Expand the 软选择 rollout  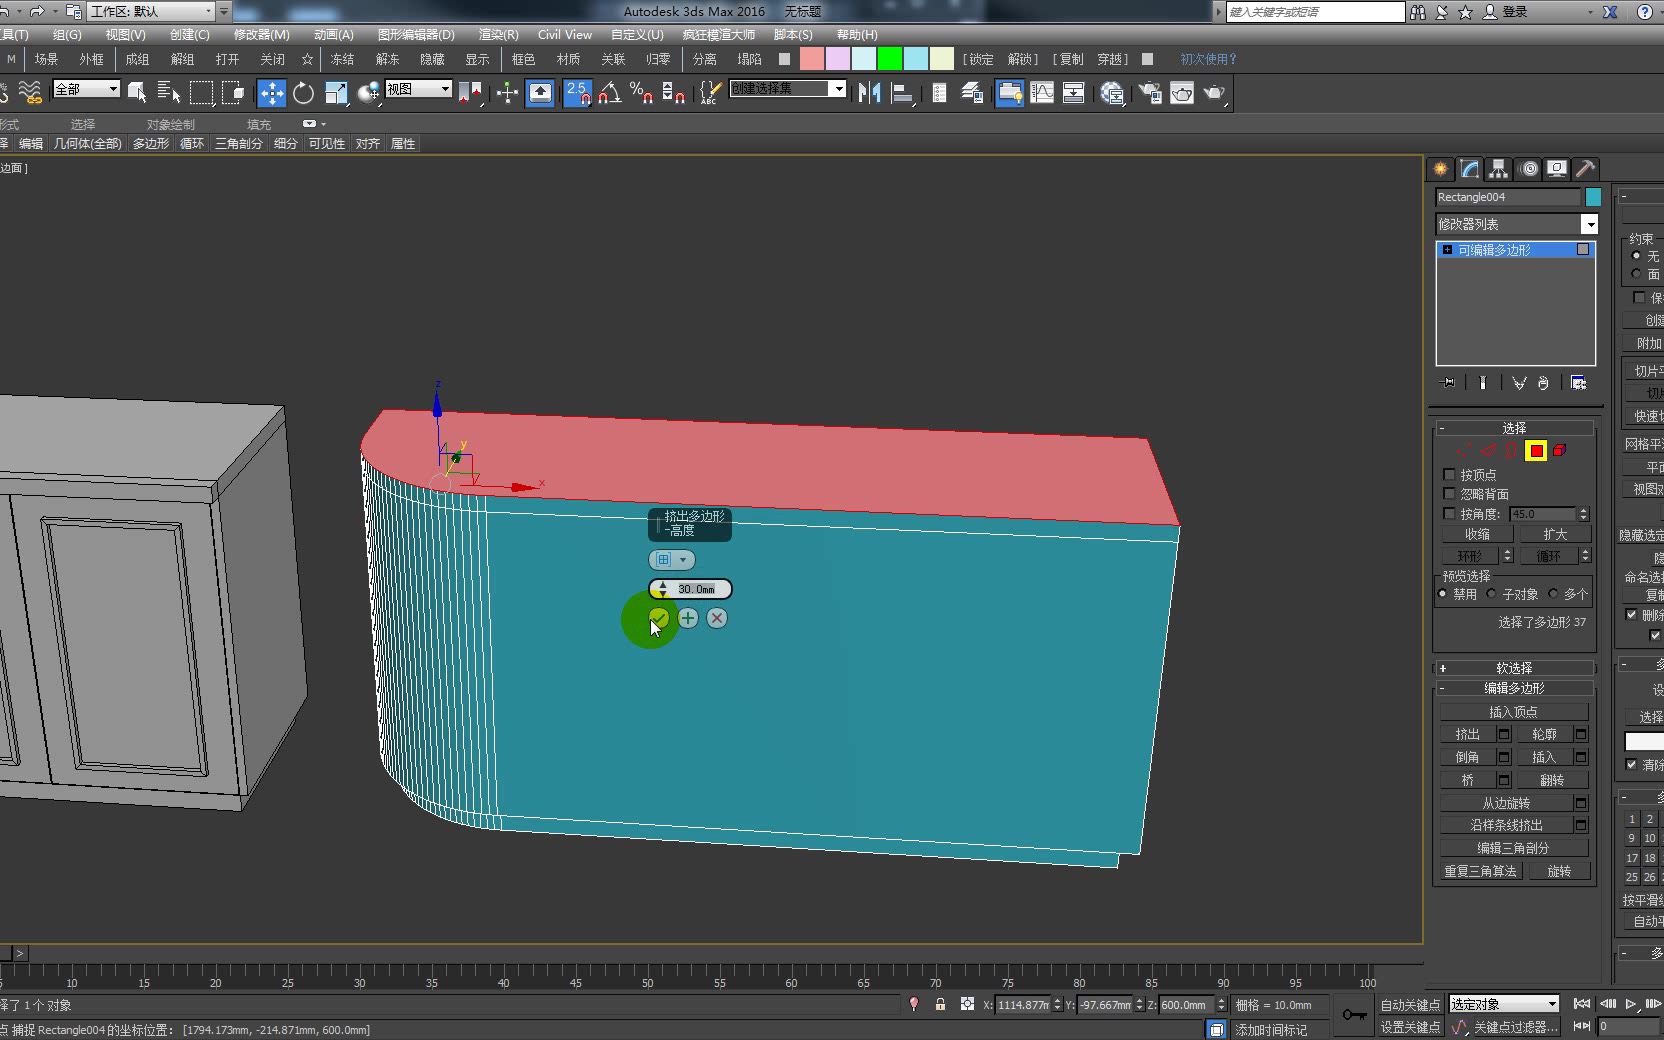pyautogui.click(x=1514, y=668)
